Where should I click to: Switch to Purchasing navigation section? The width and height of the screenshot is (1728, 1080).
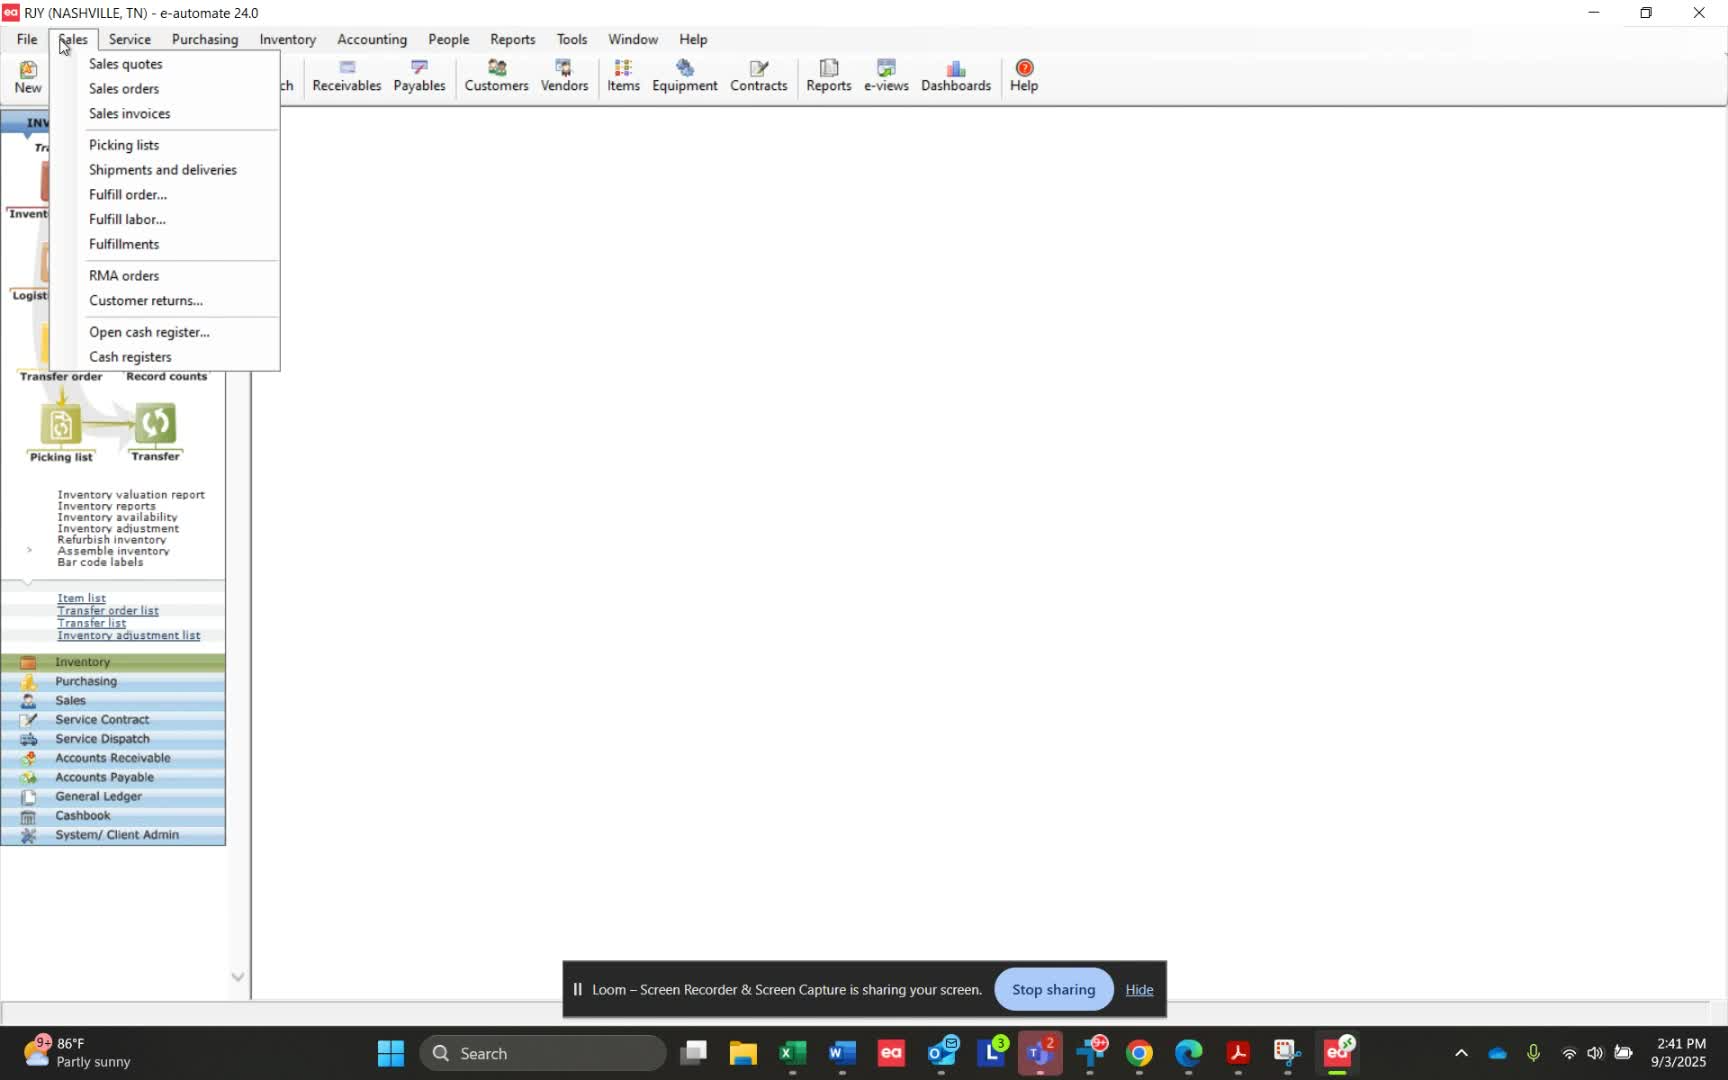(113, 681)
